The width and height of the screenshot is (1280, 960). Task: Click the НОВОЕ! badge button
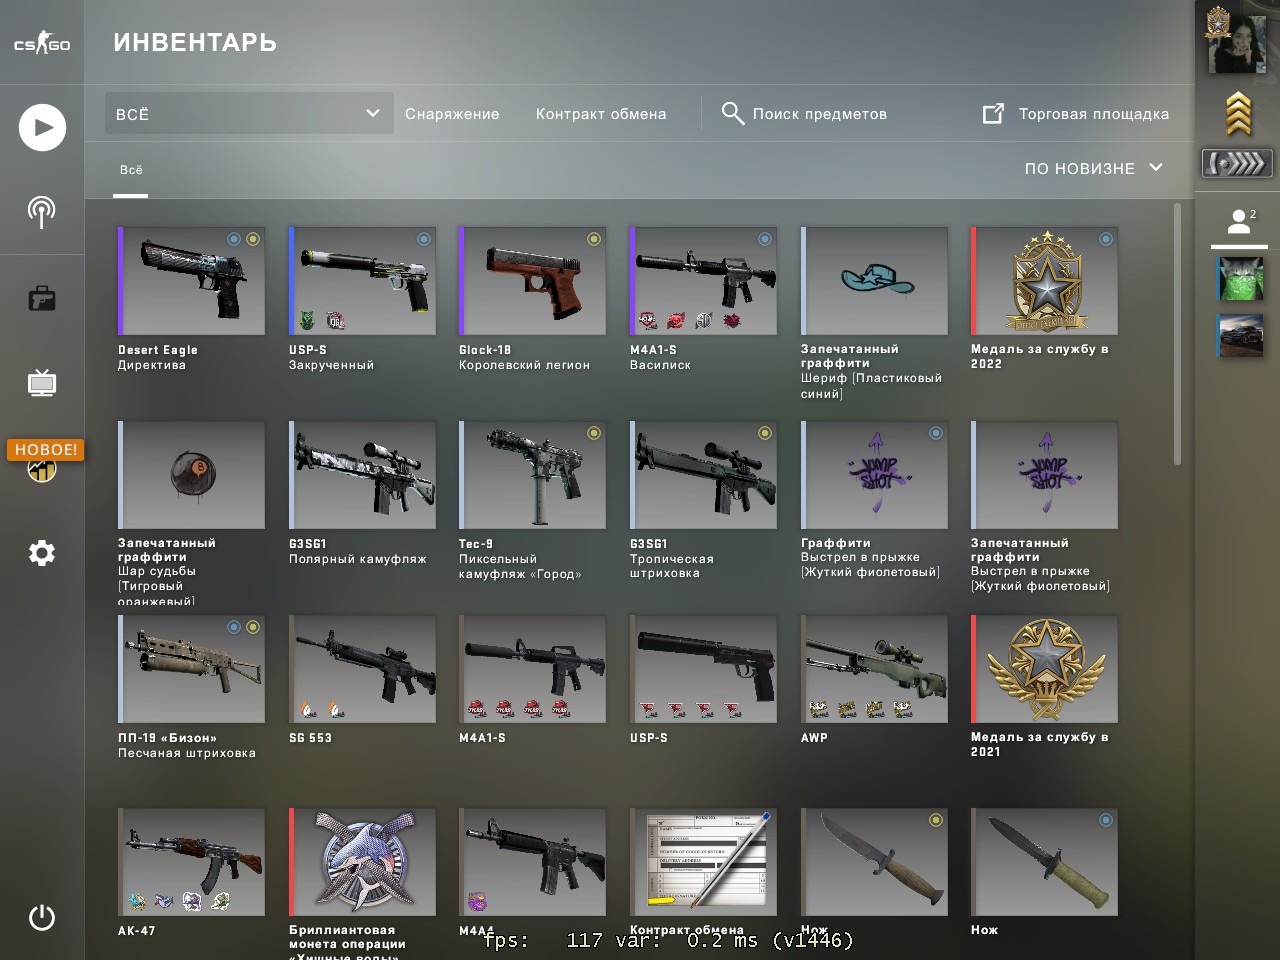(x=46, y=450)
